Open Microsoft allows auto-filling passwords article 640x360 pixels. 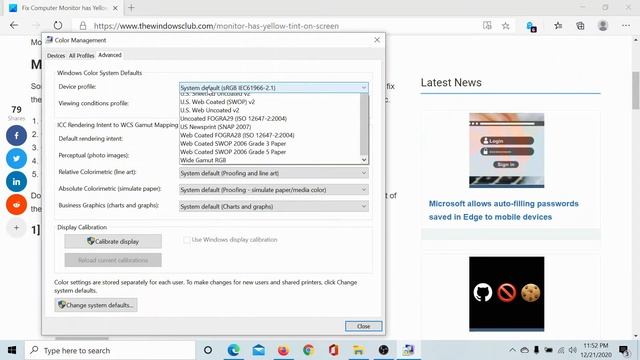pyautogui.click(x=504, y=210)
